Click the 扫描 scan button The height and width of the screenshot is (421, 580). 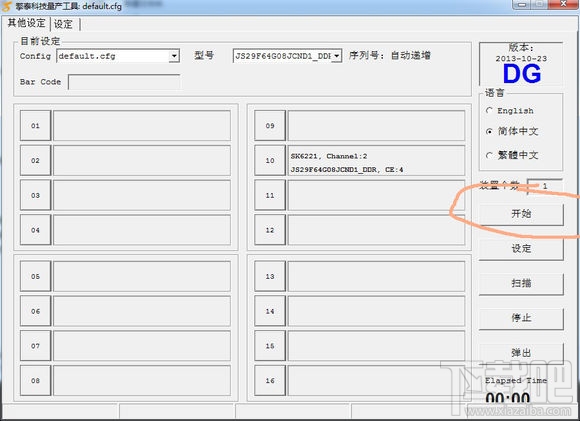click(x=521, y=283)
